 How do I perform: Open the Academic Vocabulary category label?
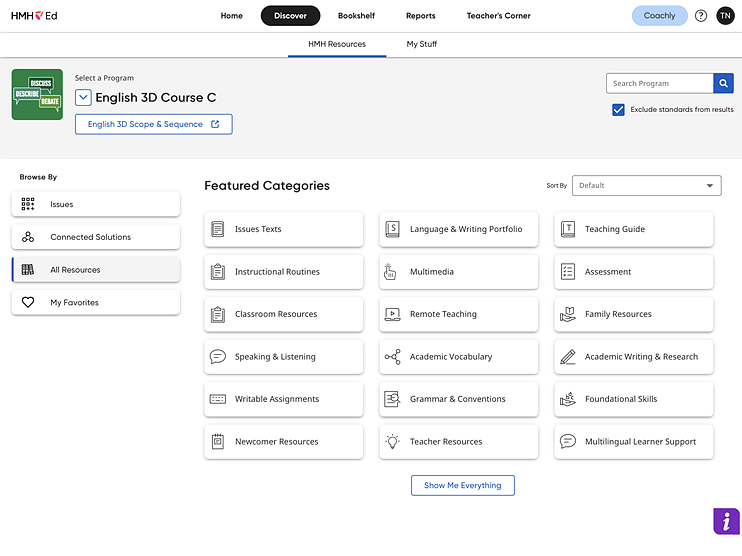point(450,356)
